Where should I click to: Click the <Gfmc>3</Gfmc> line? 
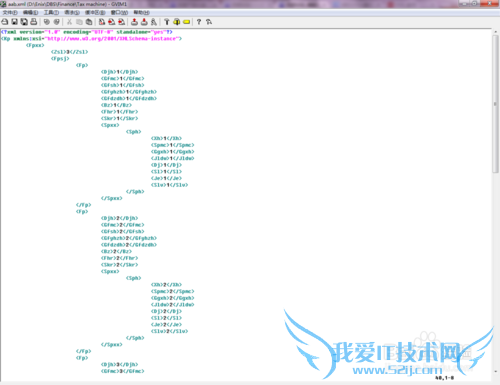(122, 371)
